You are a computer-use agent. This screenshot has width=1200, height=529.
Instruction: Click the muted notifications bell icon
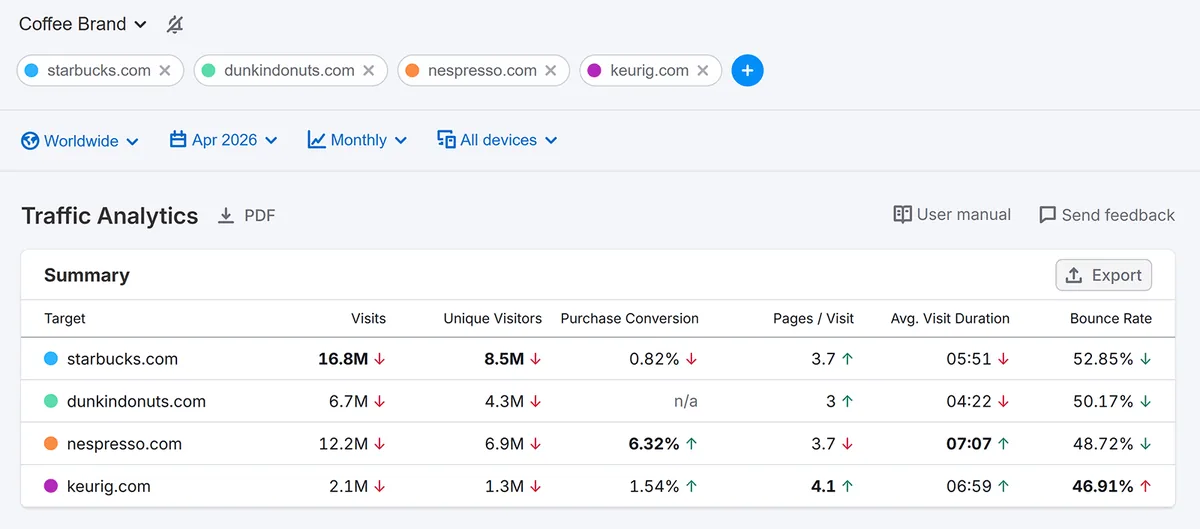pyautogui.click(x=175, y=24)
